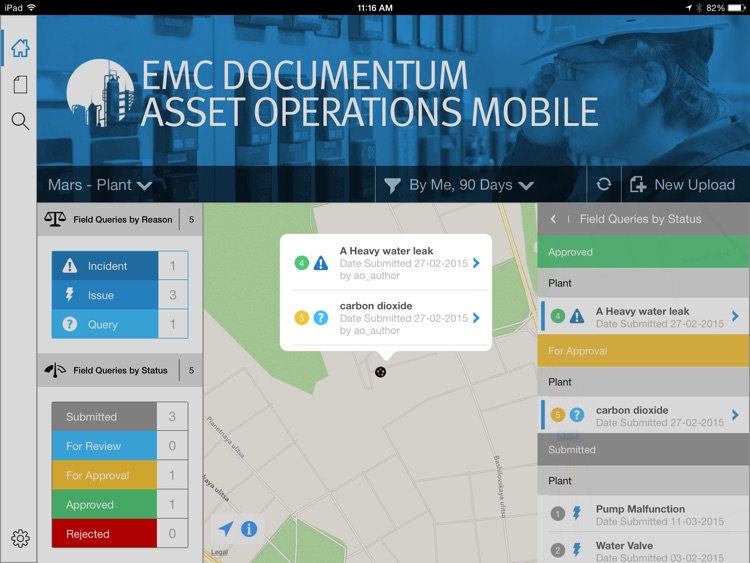Screen dimensions: 750x563
Task: Click the grey number 2 badge for Water Valve
Action: coord(558,550)
